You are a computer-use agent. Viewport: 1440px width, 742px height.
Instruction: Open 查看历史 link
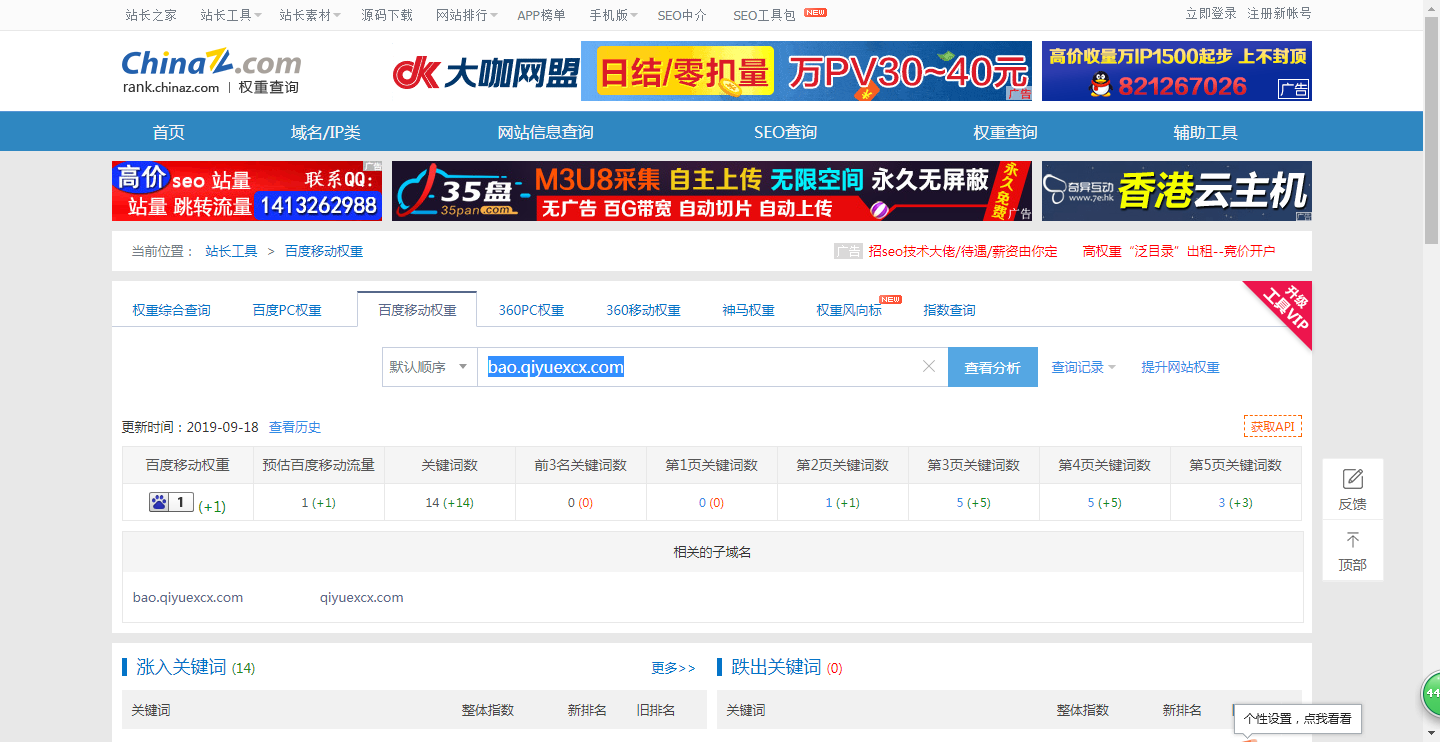(x=295, y=427)
